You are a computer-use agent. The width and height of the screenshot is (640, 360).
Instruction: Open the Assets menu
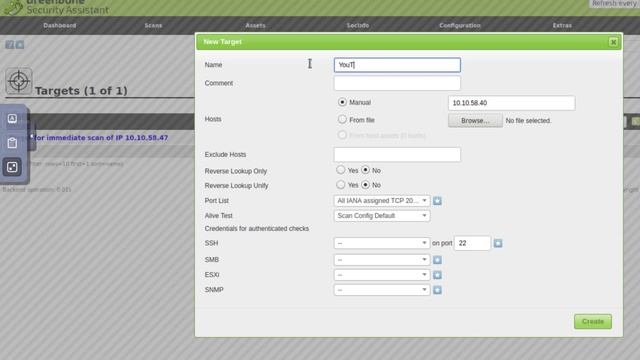pyautogui.click(x=256, y=25)
